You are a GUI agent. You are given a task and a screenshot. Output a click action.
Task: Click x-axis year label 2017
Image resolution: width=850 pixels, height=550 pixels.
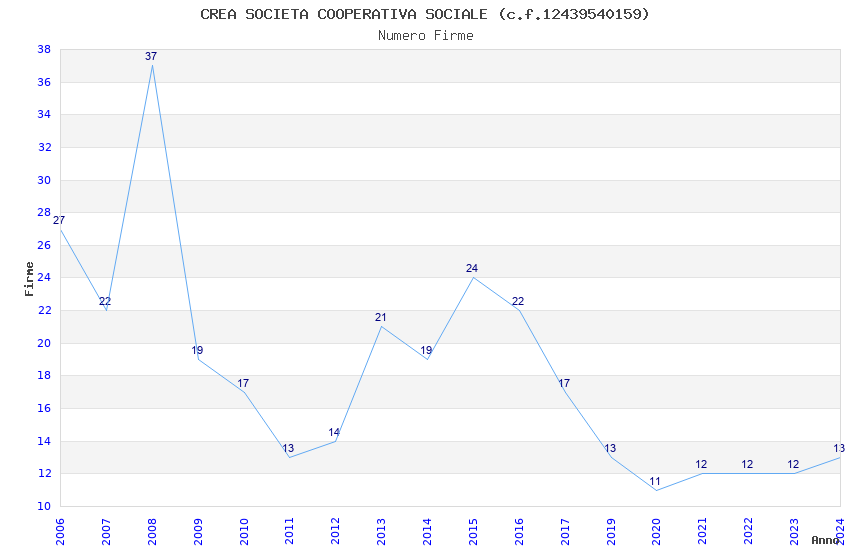coord(565,531)
